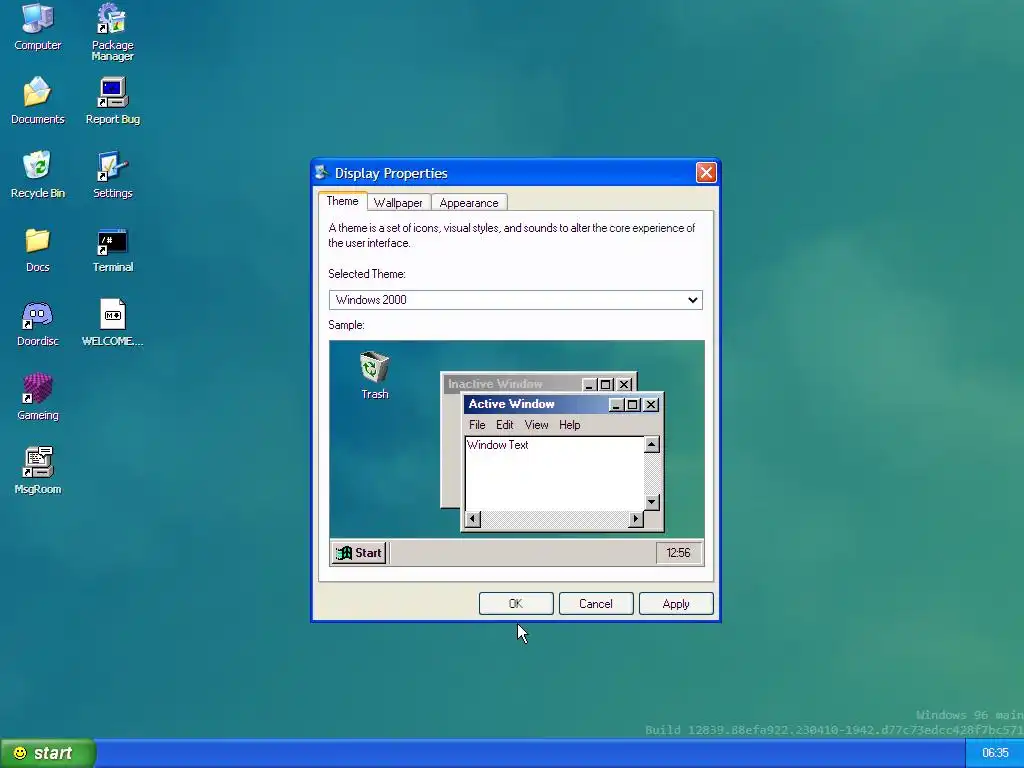
Task: Open the MsgRoom desktop shortcut
Action: tap(38, 470)
